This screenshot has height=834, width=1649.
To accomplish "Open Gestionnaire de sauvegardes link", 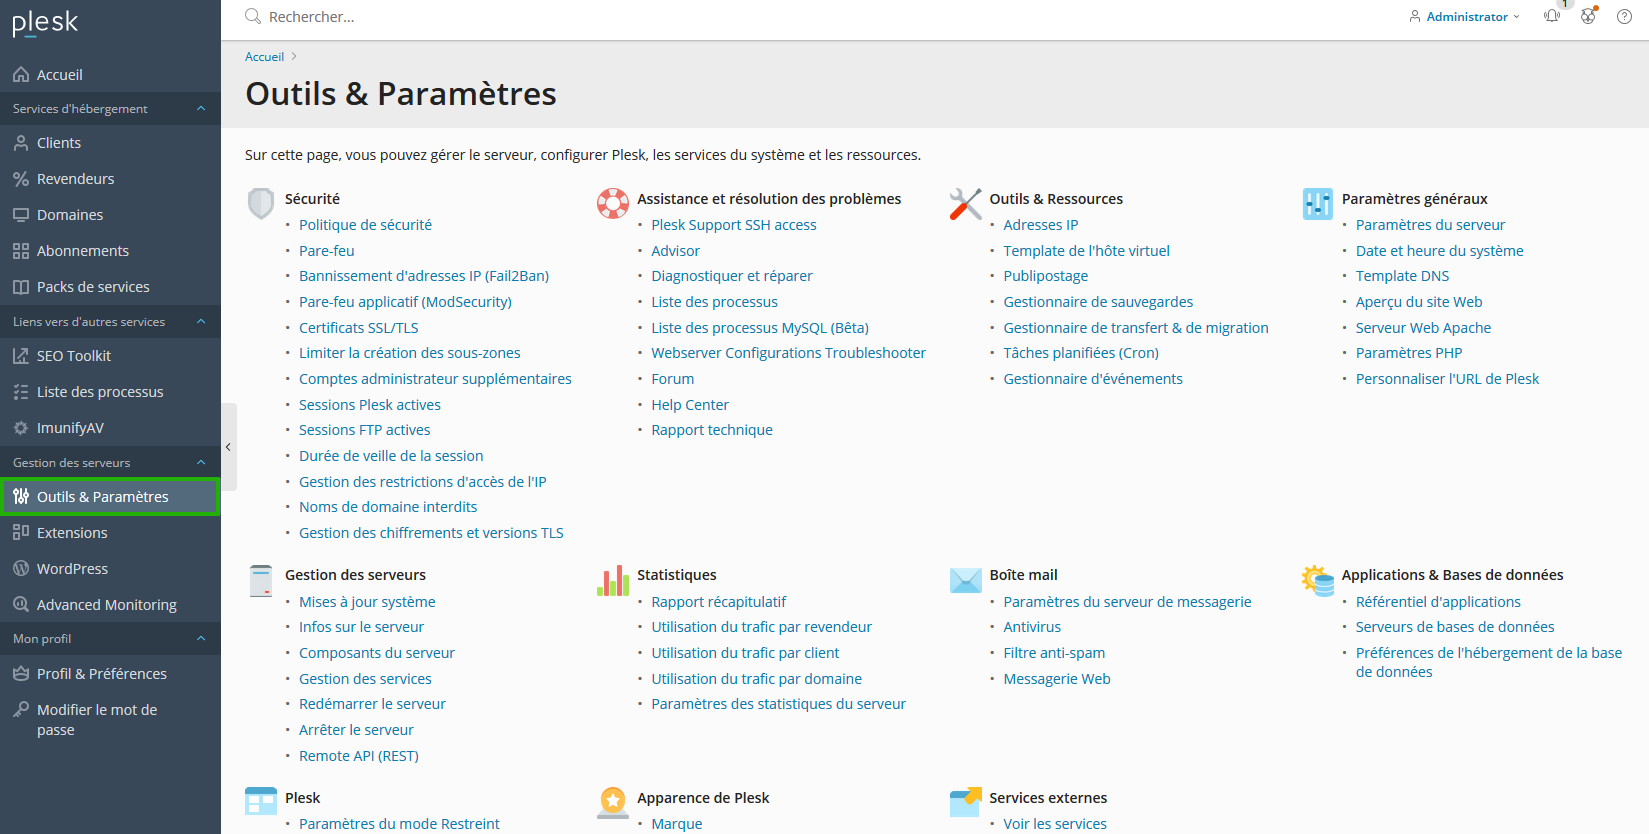I will [1098, 302].
